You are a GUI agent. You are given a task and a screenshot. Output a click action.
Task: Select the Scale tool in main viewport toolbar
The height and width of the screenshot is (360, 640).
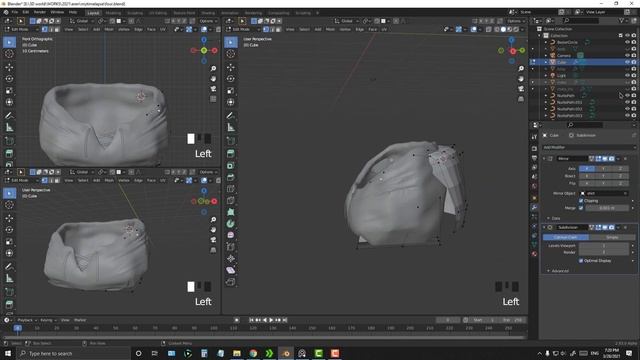point(231,91)
